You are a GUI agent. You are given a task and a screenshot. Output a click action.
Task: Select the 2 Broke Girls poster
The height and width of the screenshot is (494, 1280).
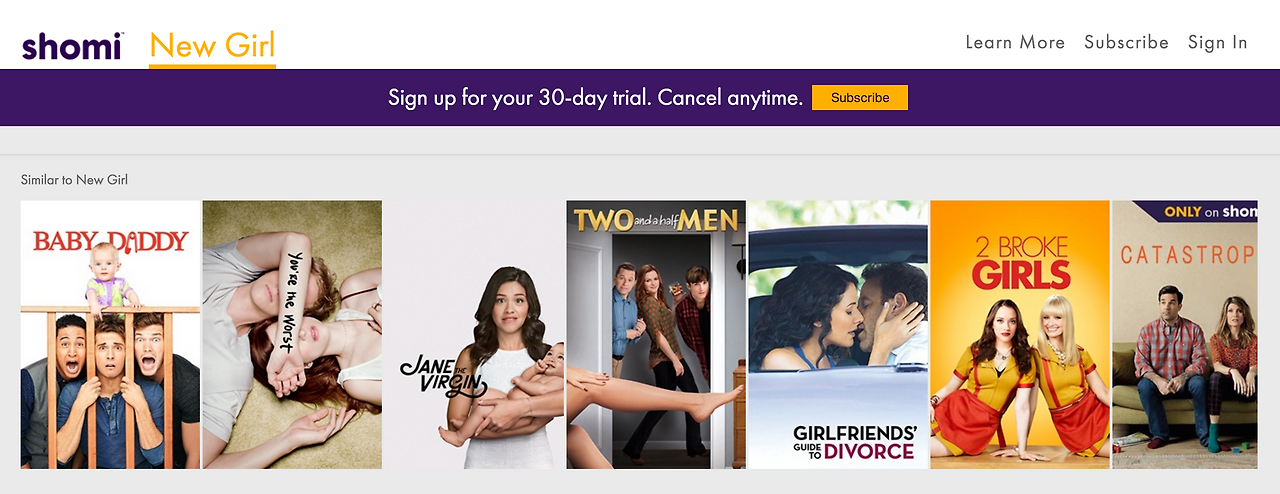pos(1020,334)
